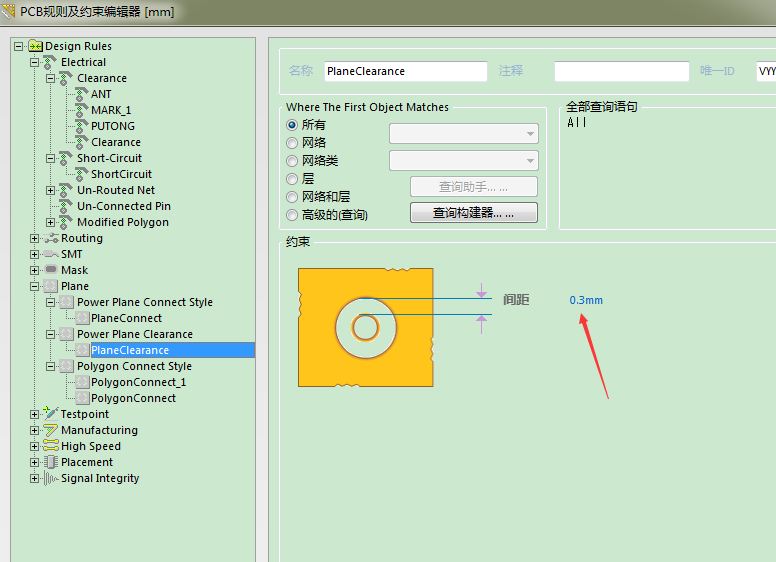Select the 网络 radio button
The image size is (776, 562).
pos(292,143)
